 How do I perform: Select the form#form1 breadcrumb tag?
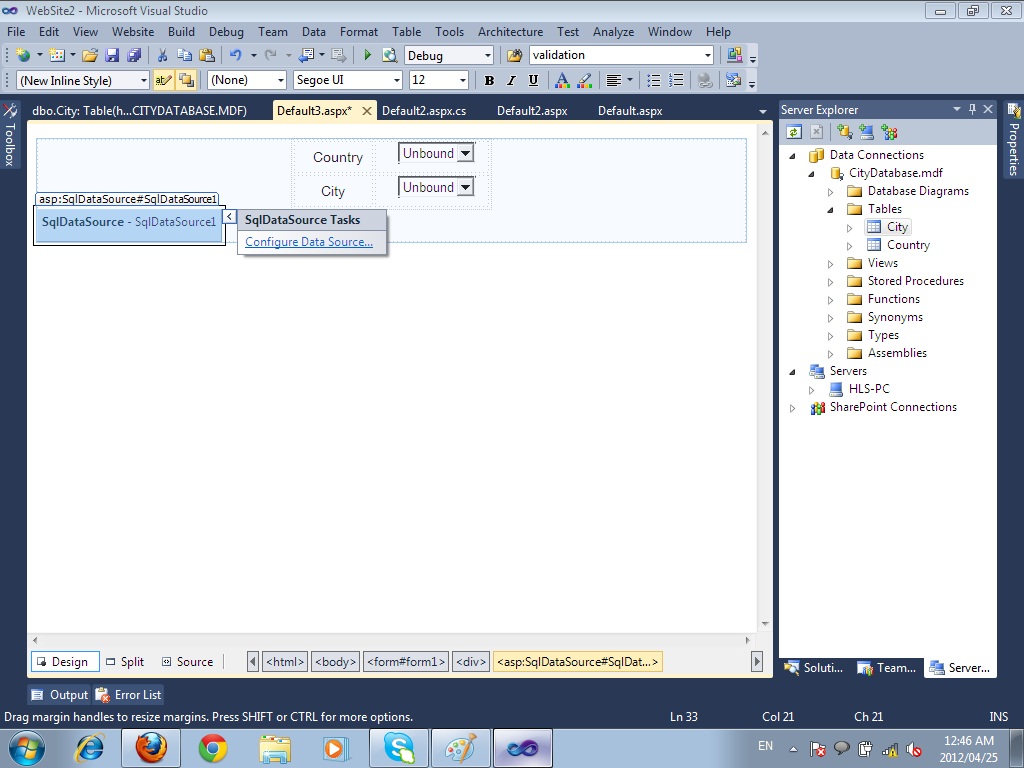click(406, 662)
